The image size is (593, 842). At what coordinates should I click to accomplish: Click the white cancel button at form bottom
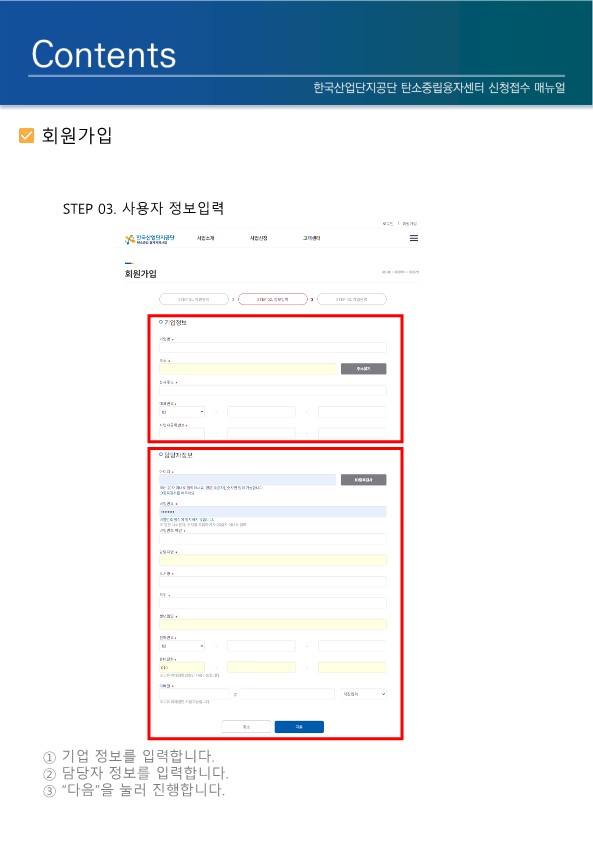pos(246,727)
